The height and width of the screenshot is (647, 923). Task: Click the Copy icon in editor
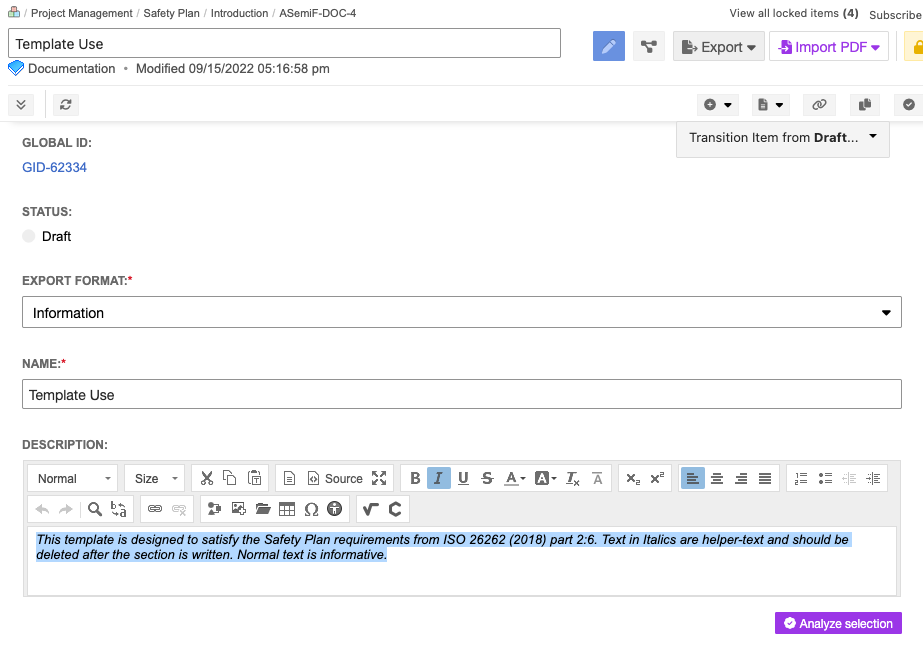(230, 479)
